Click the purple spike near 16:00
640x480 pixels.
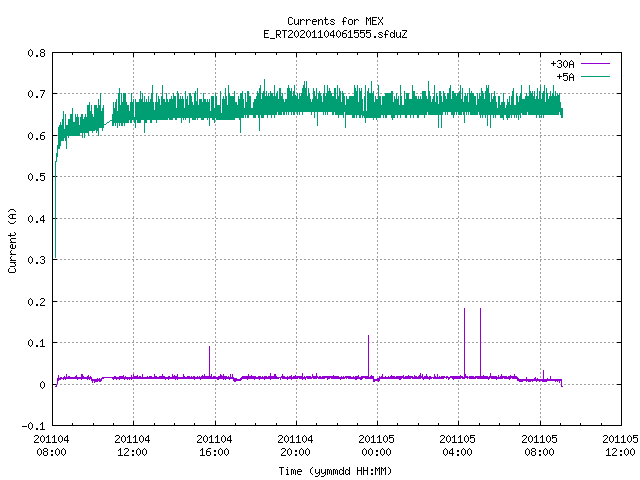(x=209, y=361)
